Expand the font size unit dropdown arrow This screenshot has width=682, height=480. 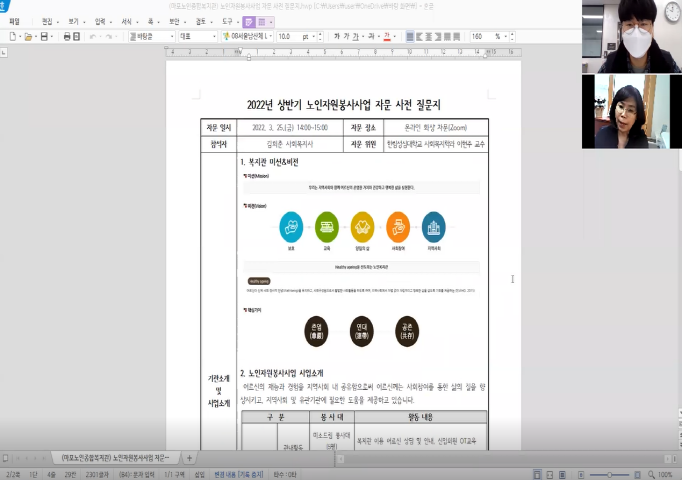[x=314, y=37]
